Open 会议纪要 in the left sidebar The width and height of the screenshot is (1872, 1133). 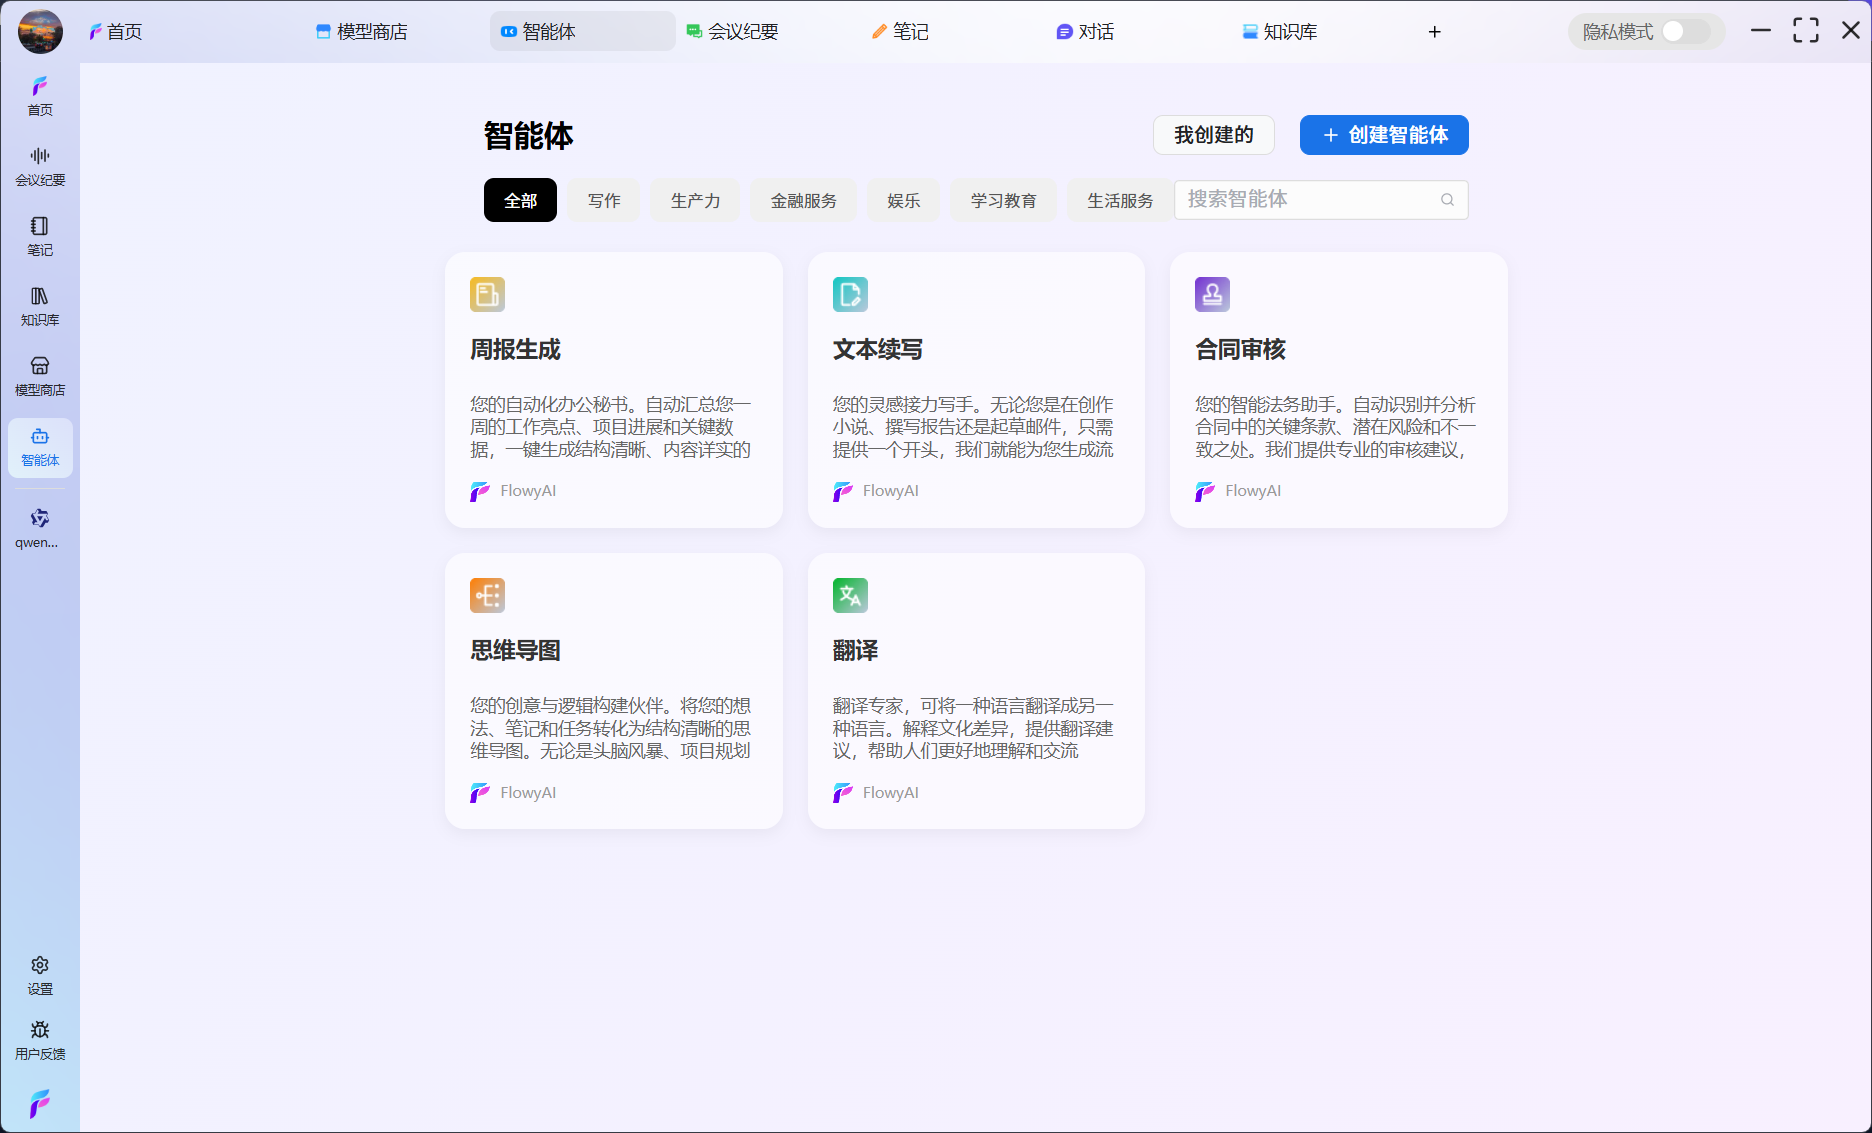click(40, 166)
